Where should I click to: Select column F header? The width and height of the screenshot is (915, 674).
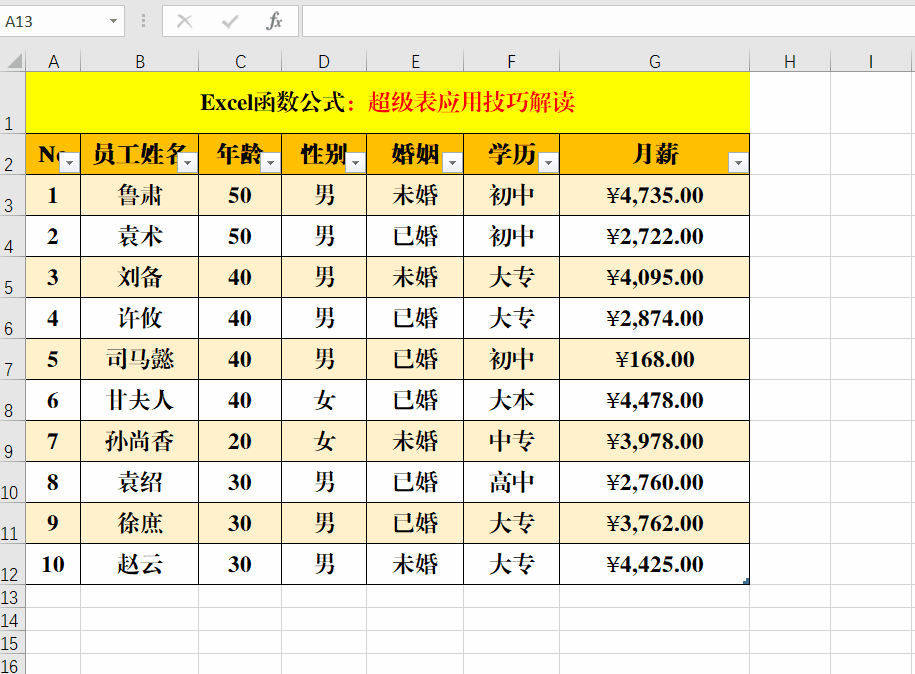[512, 61]
